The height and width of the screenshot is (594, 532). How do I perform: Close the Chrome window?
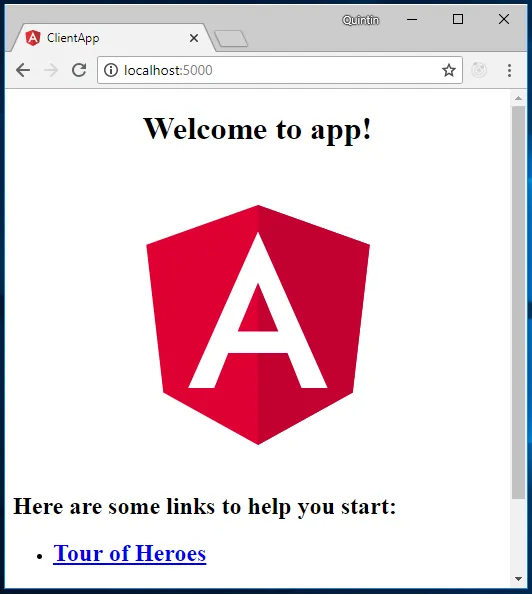tap(504, 19)
